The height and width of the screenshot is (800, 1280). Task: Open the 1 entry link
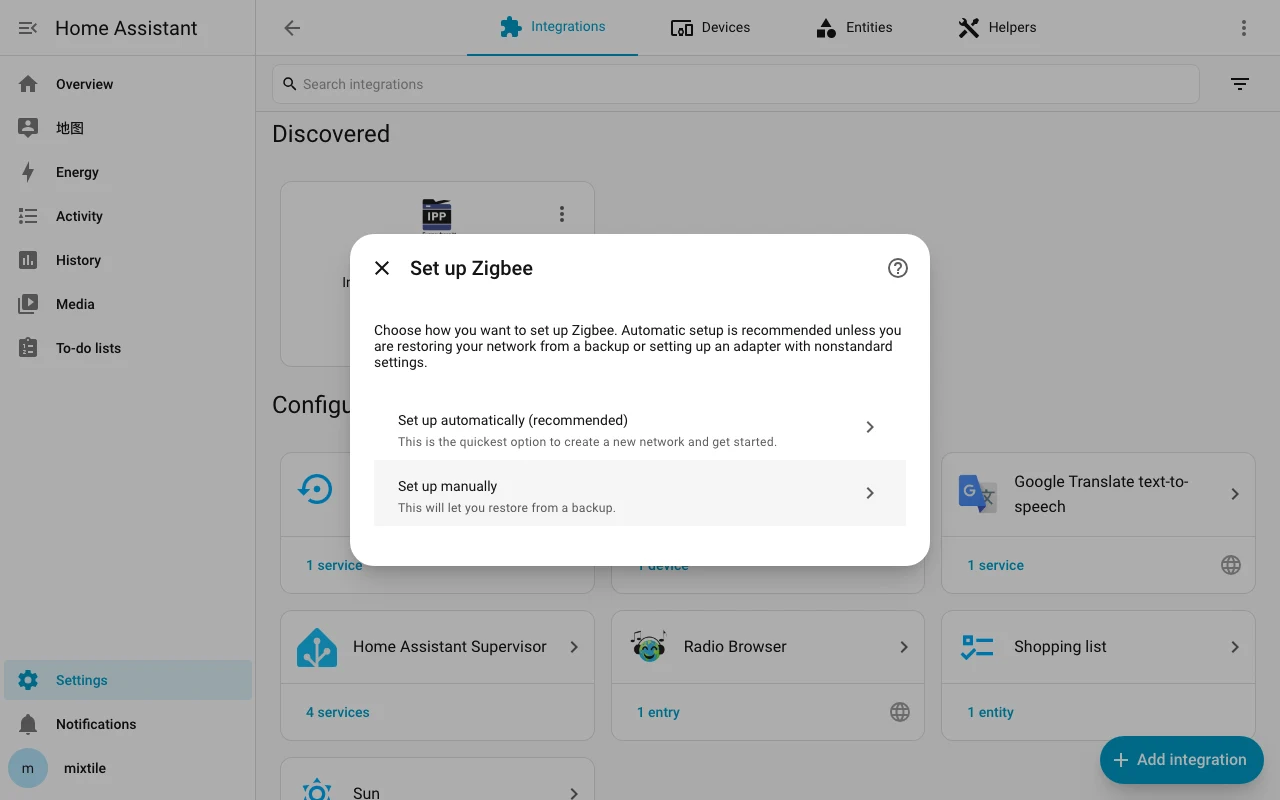pyautogui.click(x=658, y=712)
